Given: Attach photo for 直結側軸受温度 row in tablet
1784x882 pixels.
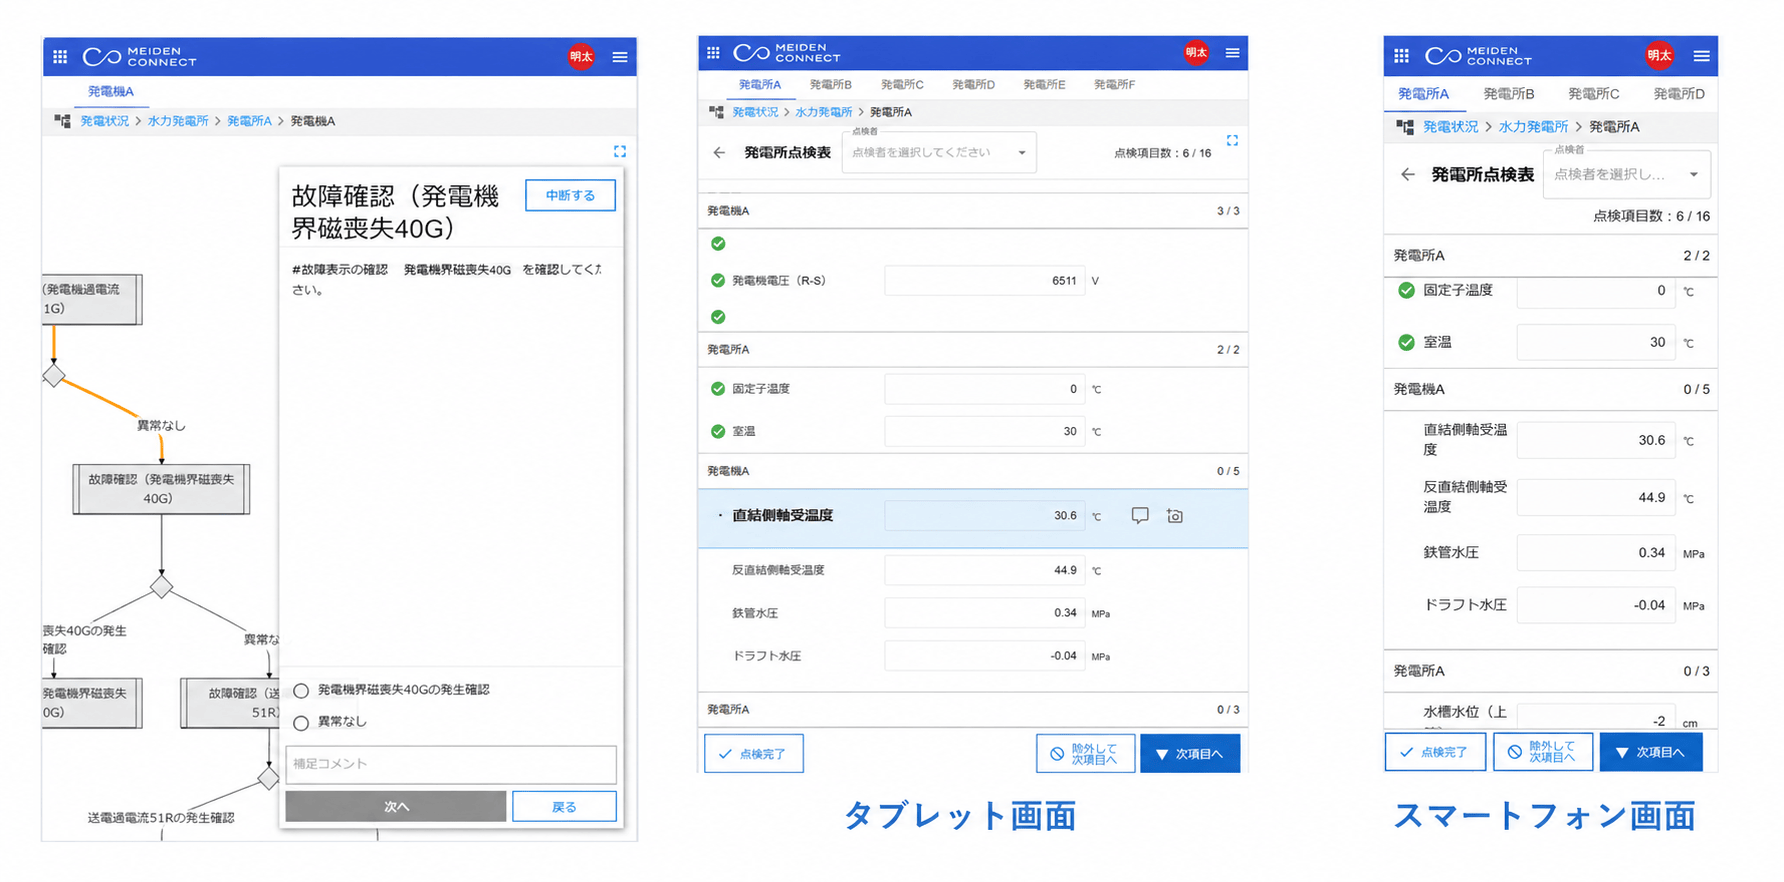Looking at the screenshot, I should (x=1175, y=516).
